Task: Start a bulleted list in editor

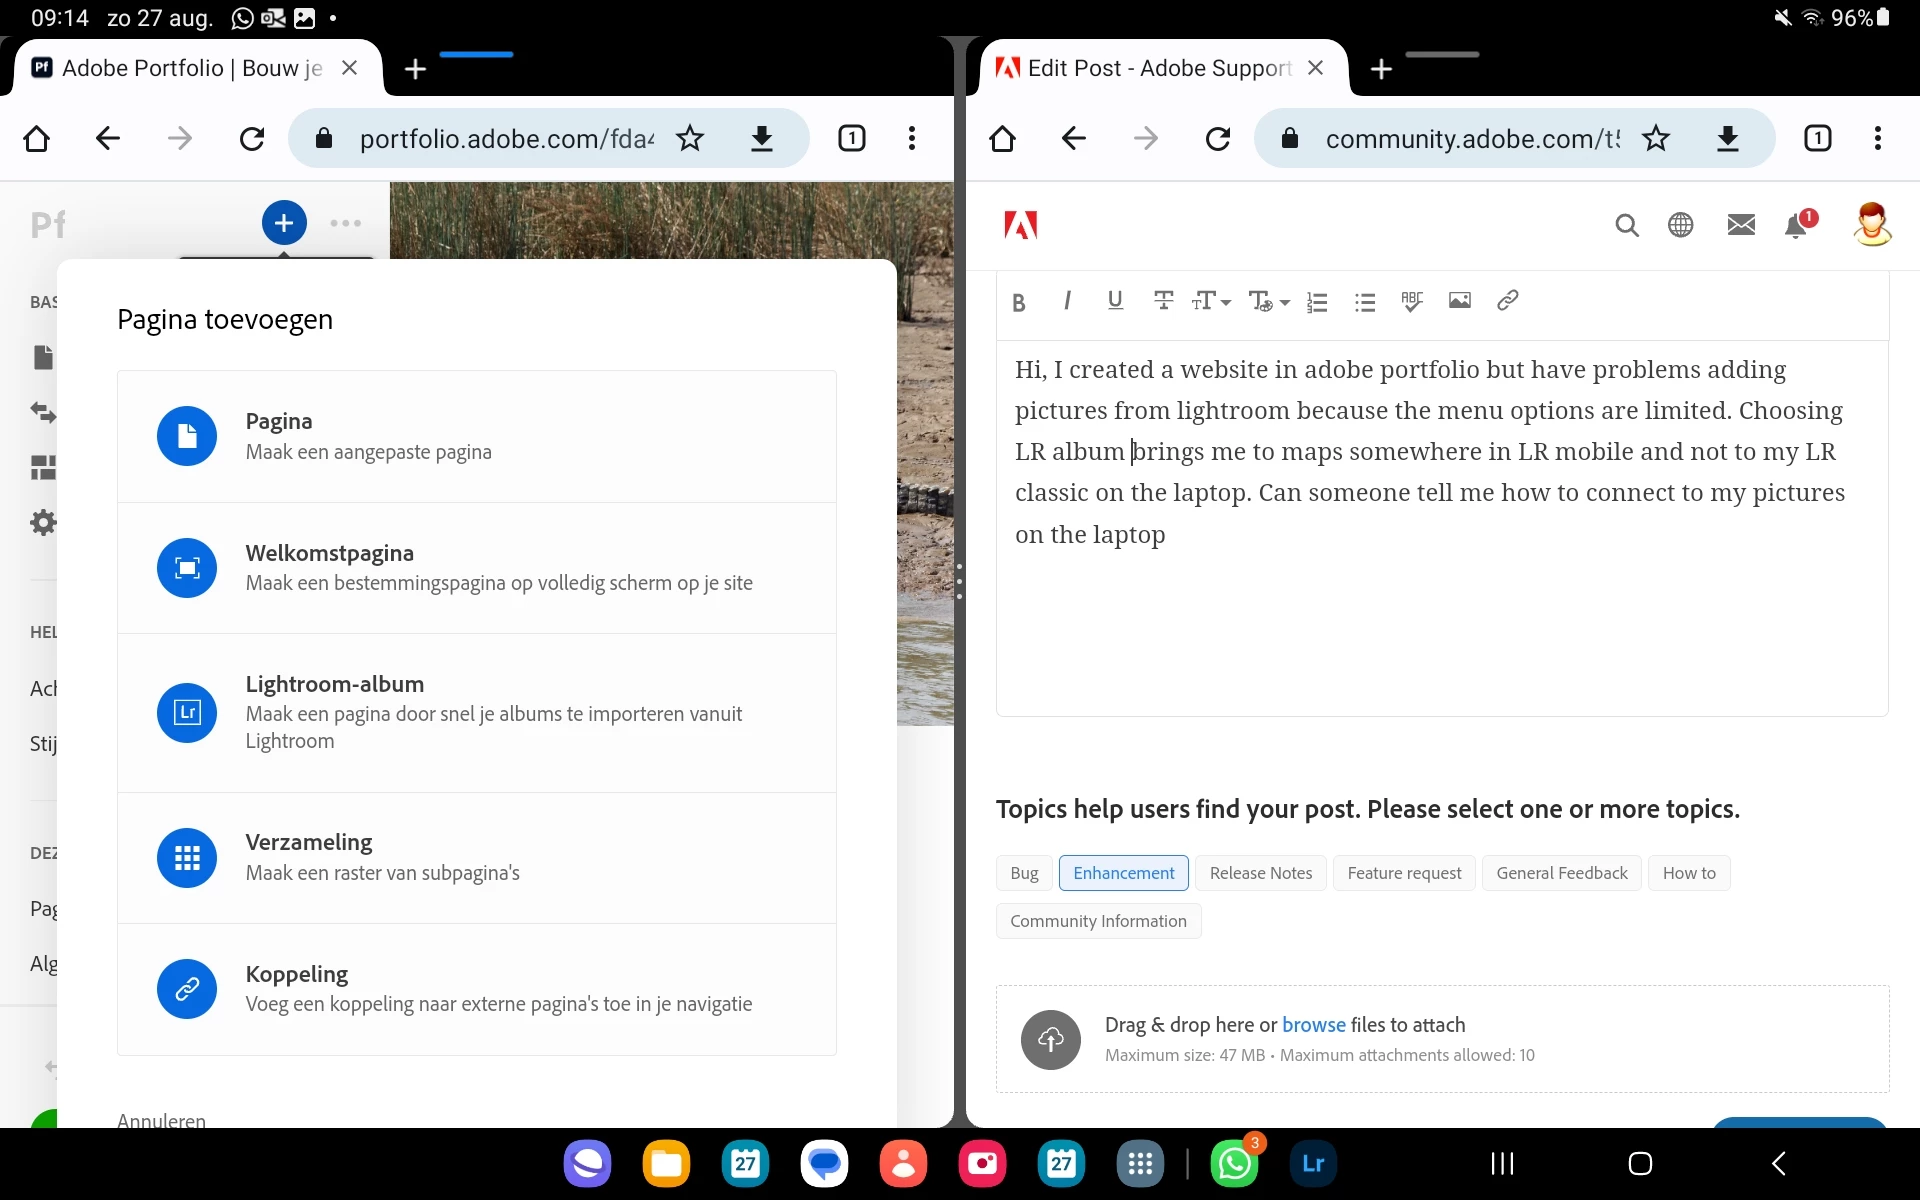Action: pos(1364,302)
